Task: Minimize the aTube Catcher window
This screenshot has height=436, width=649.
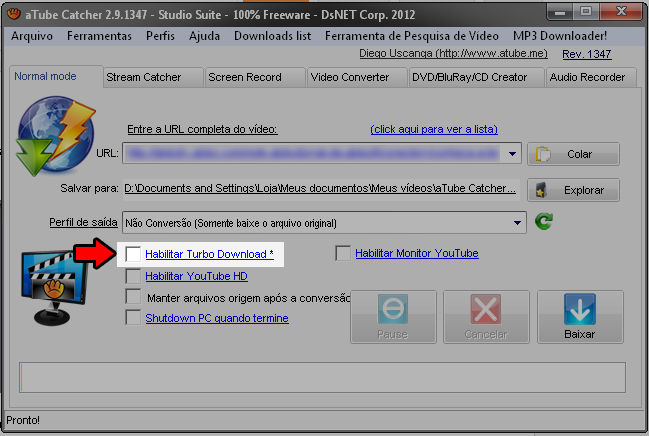Action: (560, 12)
